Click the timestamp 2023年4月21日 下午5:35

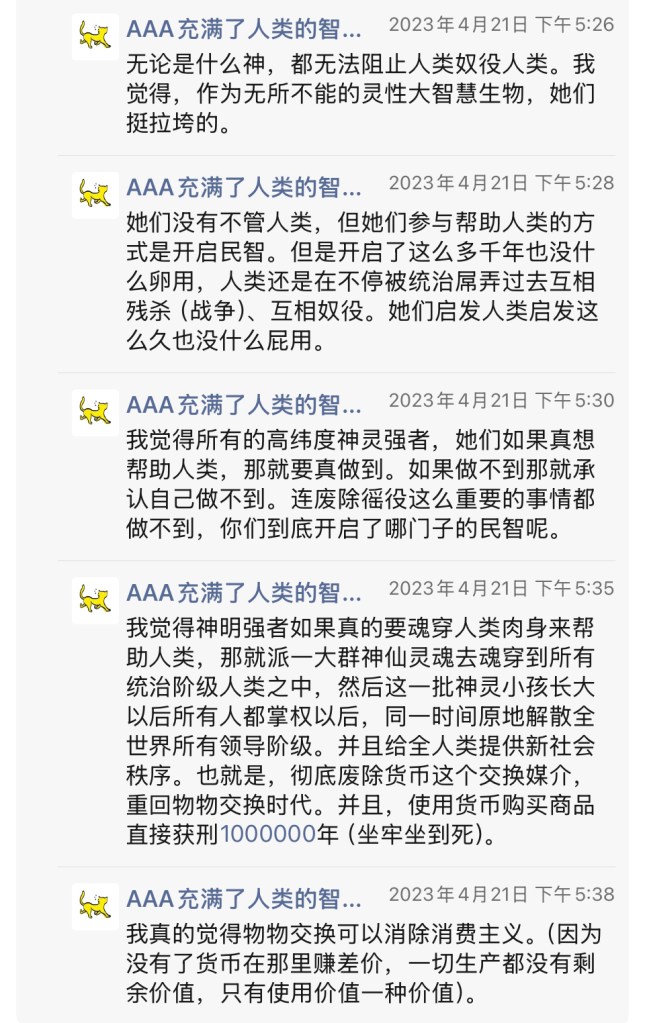point(501,588)
